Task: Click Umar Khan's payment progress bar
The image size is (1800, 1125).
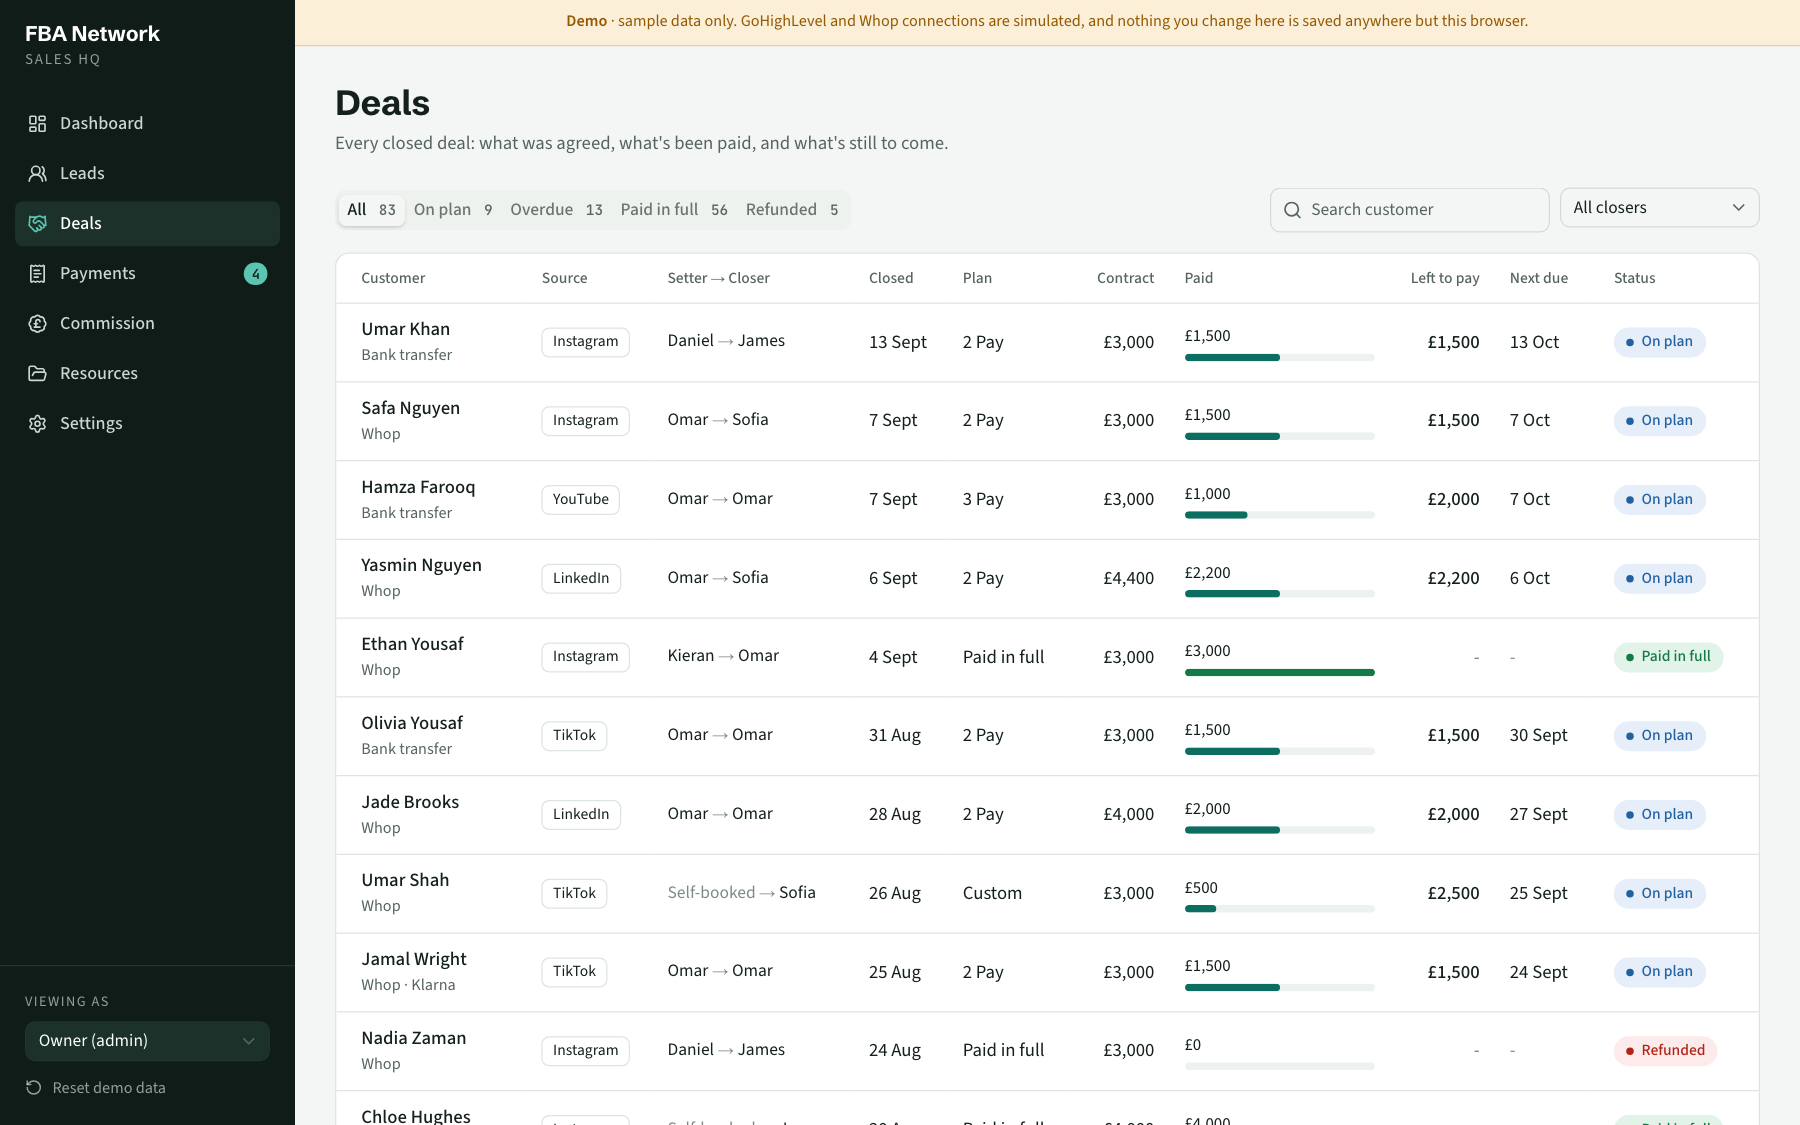Action: [x=1279, y=357]
